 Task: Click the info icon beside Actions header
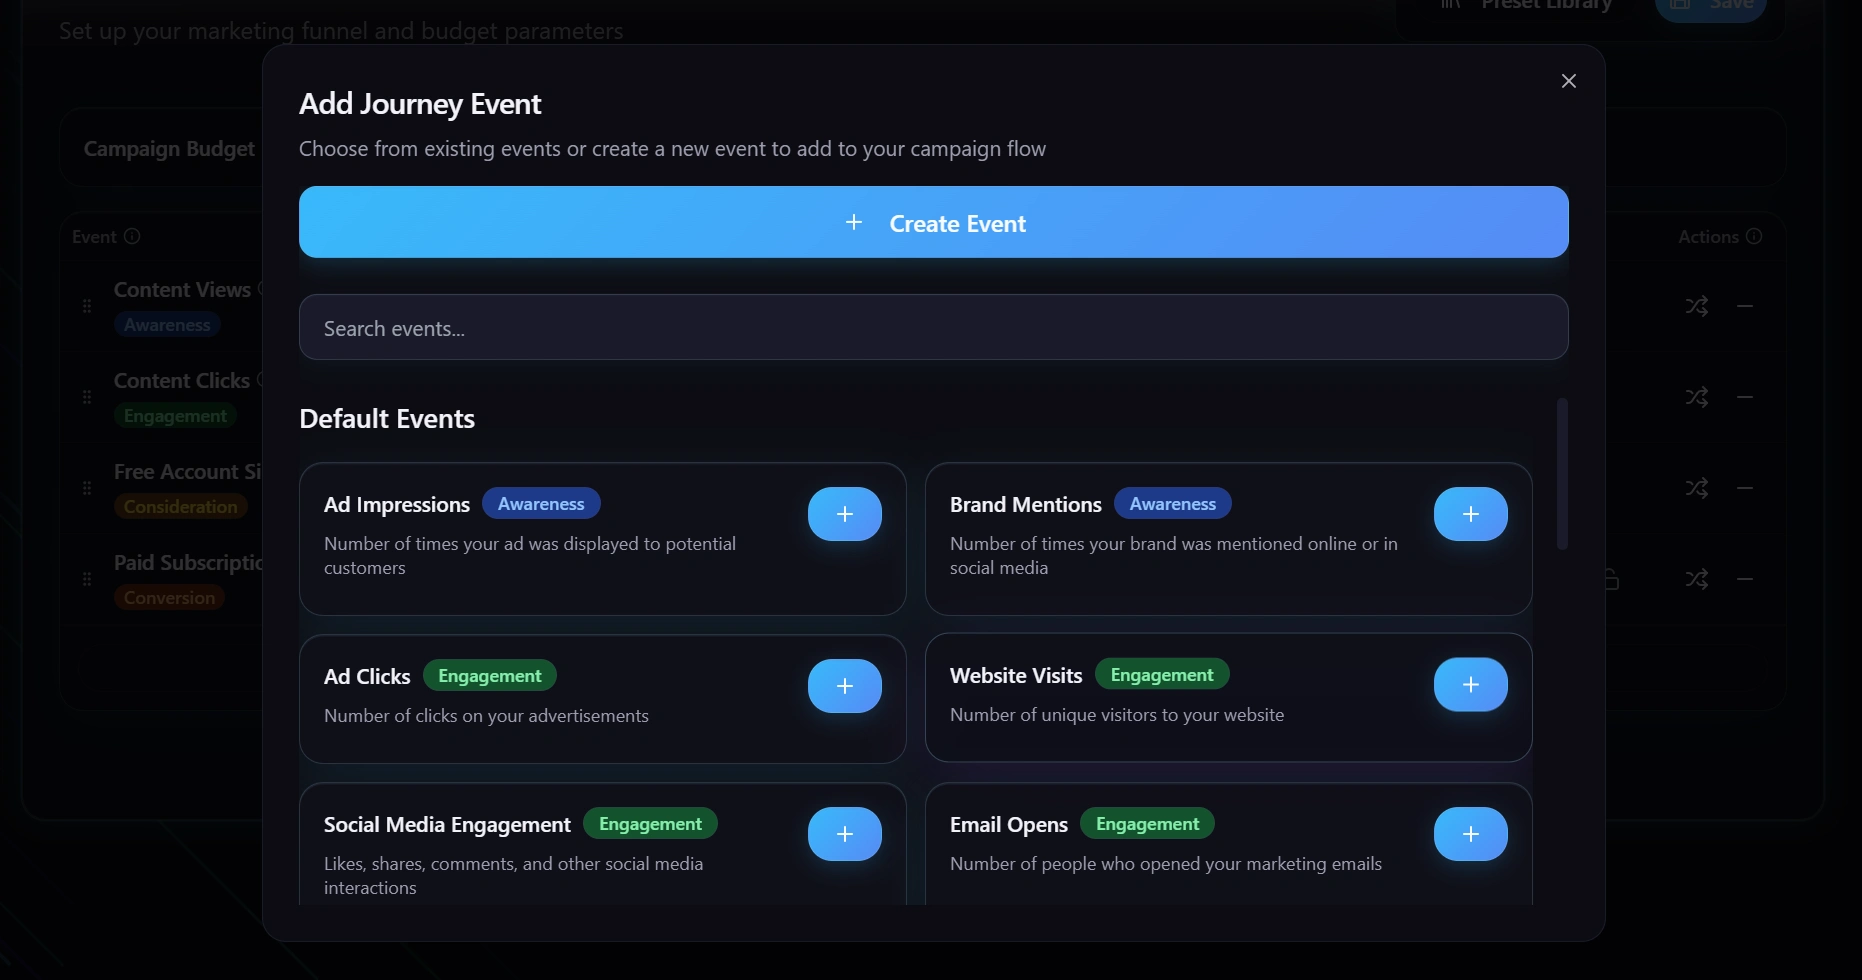1754,237
